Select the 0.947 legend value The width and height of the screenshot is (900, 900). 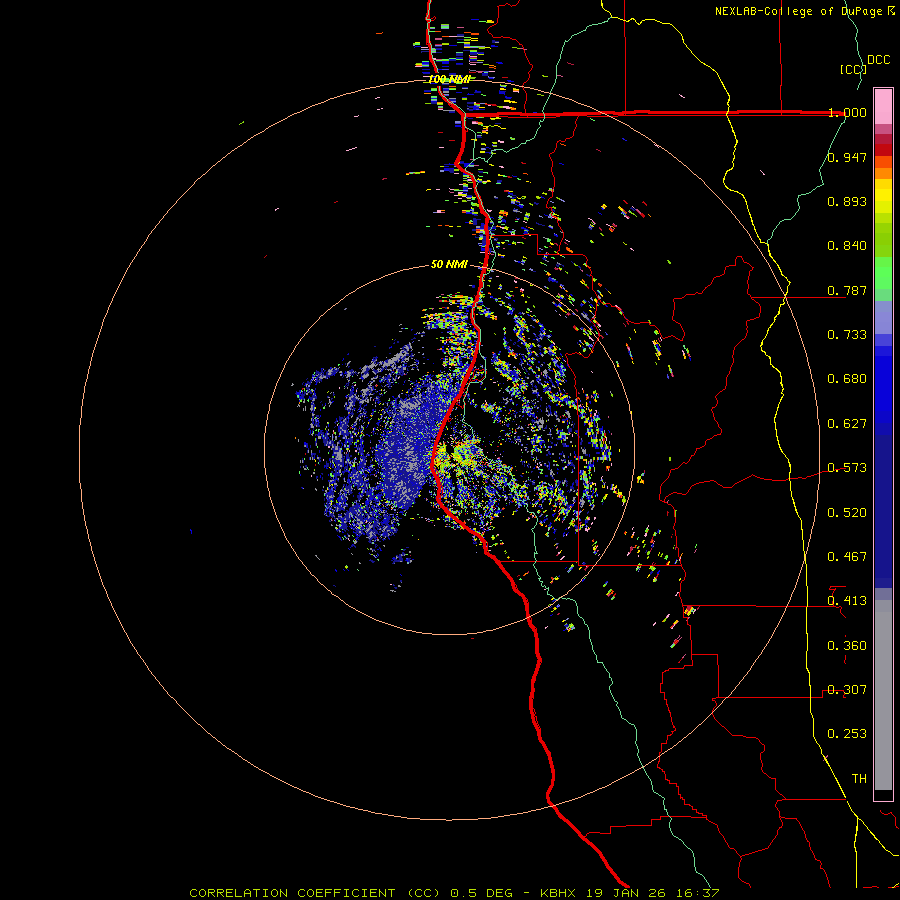pos(847,157)
